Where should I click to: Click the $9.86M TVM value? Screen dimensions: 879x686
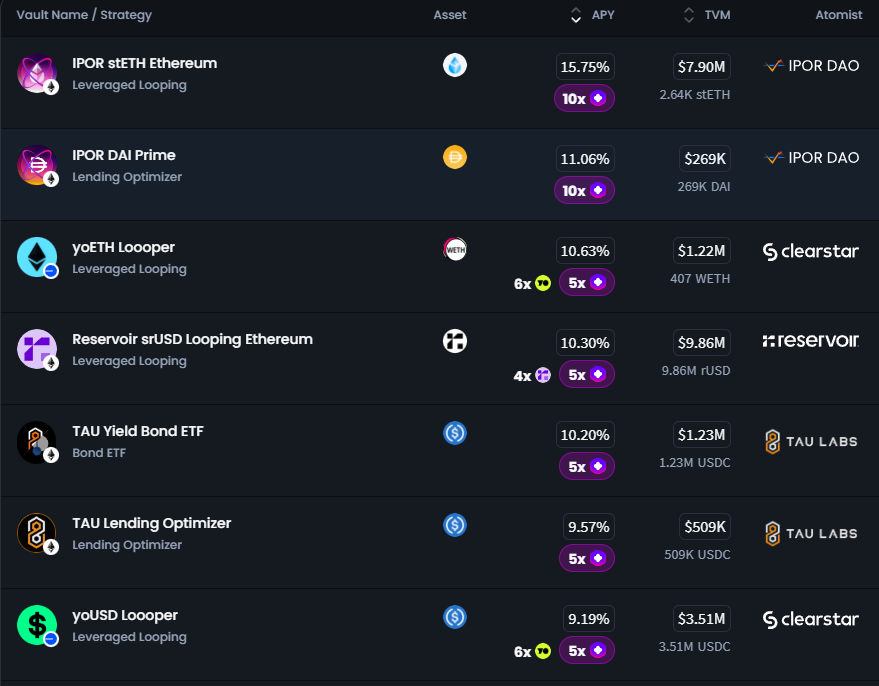point(703,343)
